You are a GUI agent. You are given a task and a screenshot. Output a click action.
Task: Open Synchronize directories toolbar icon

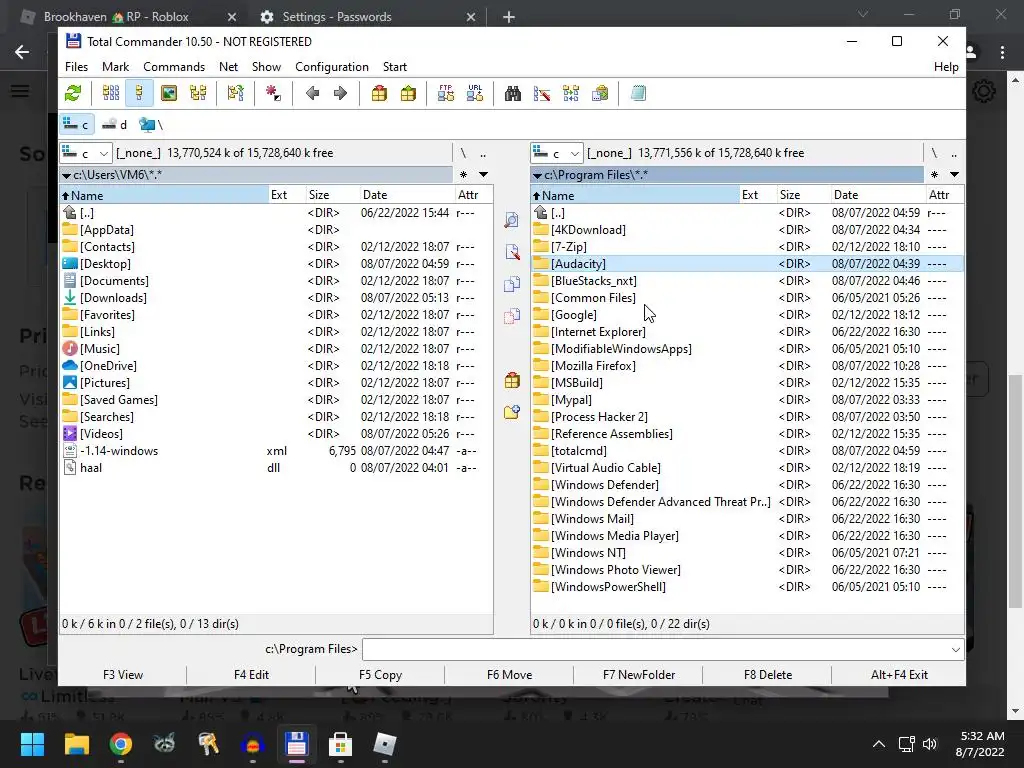pos(571,93)
